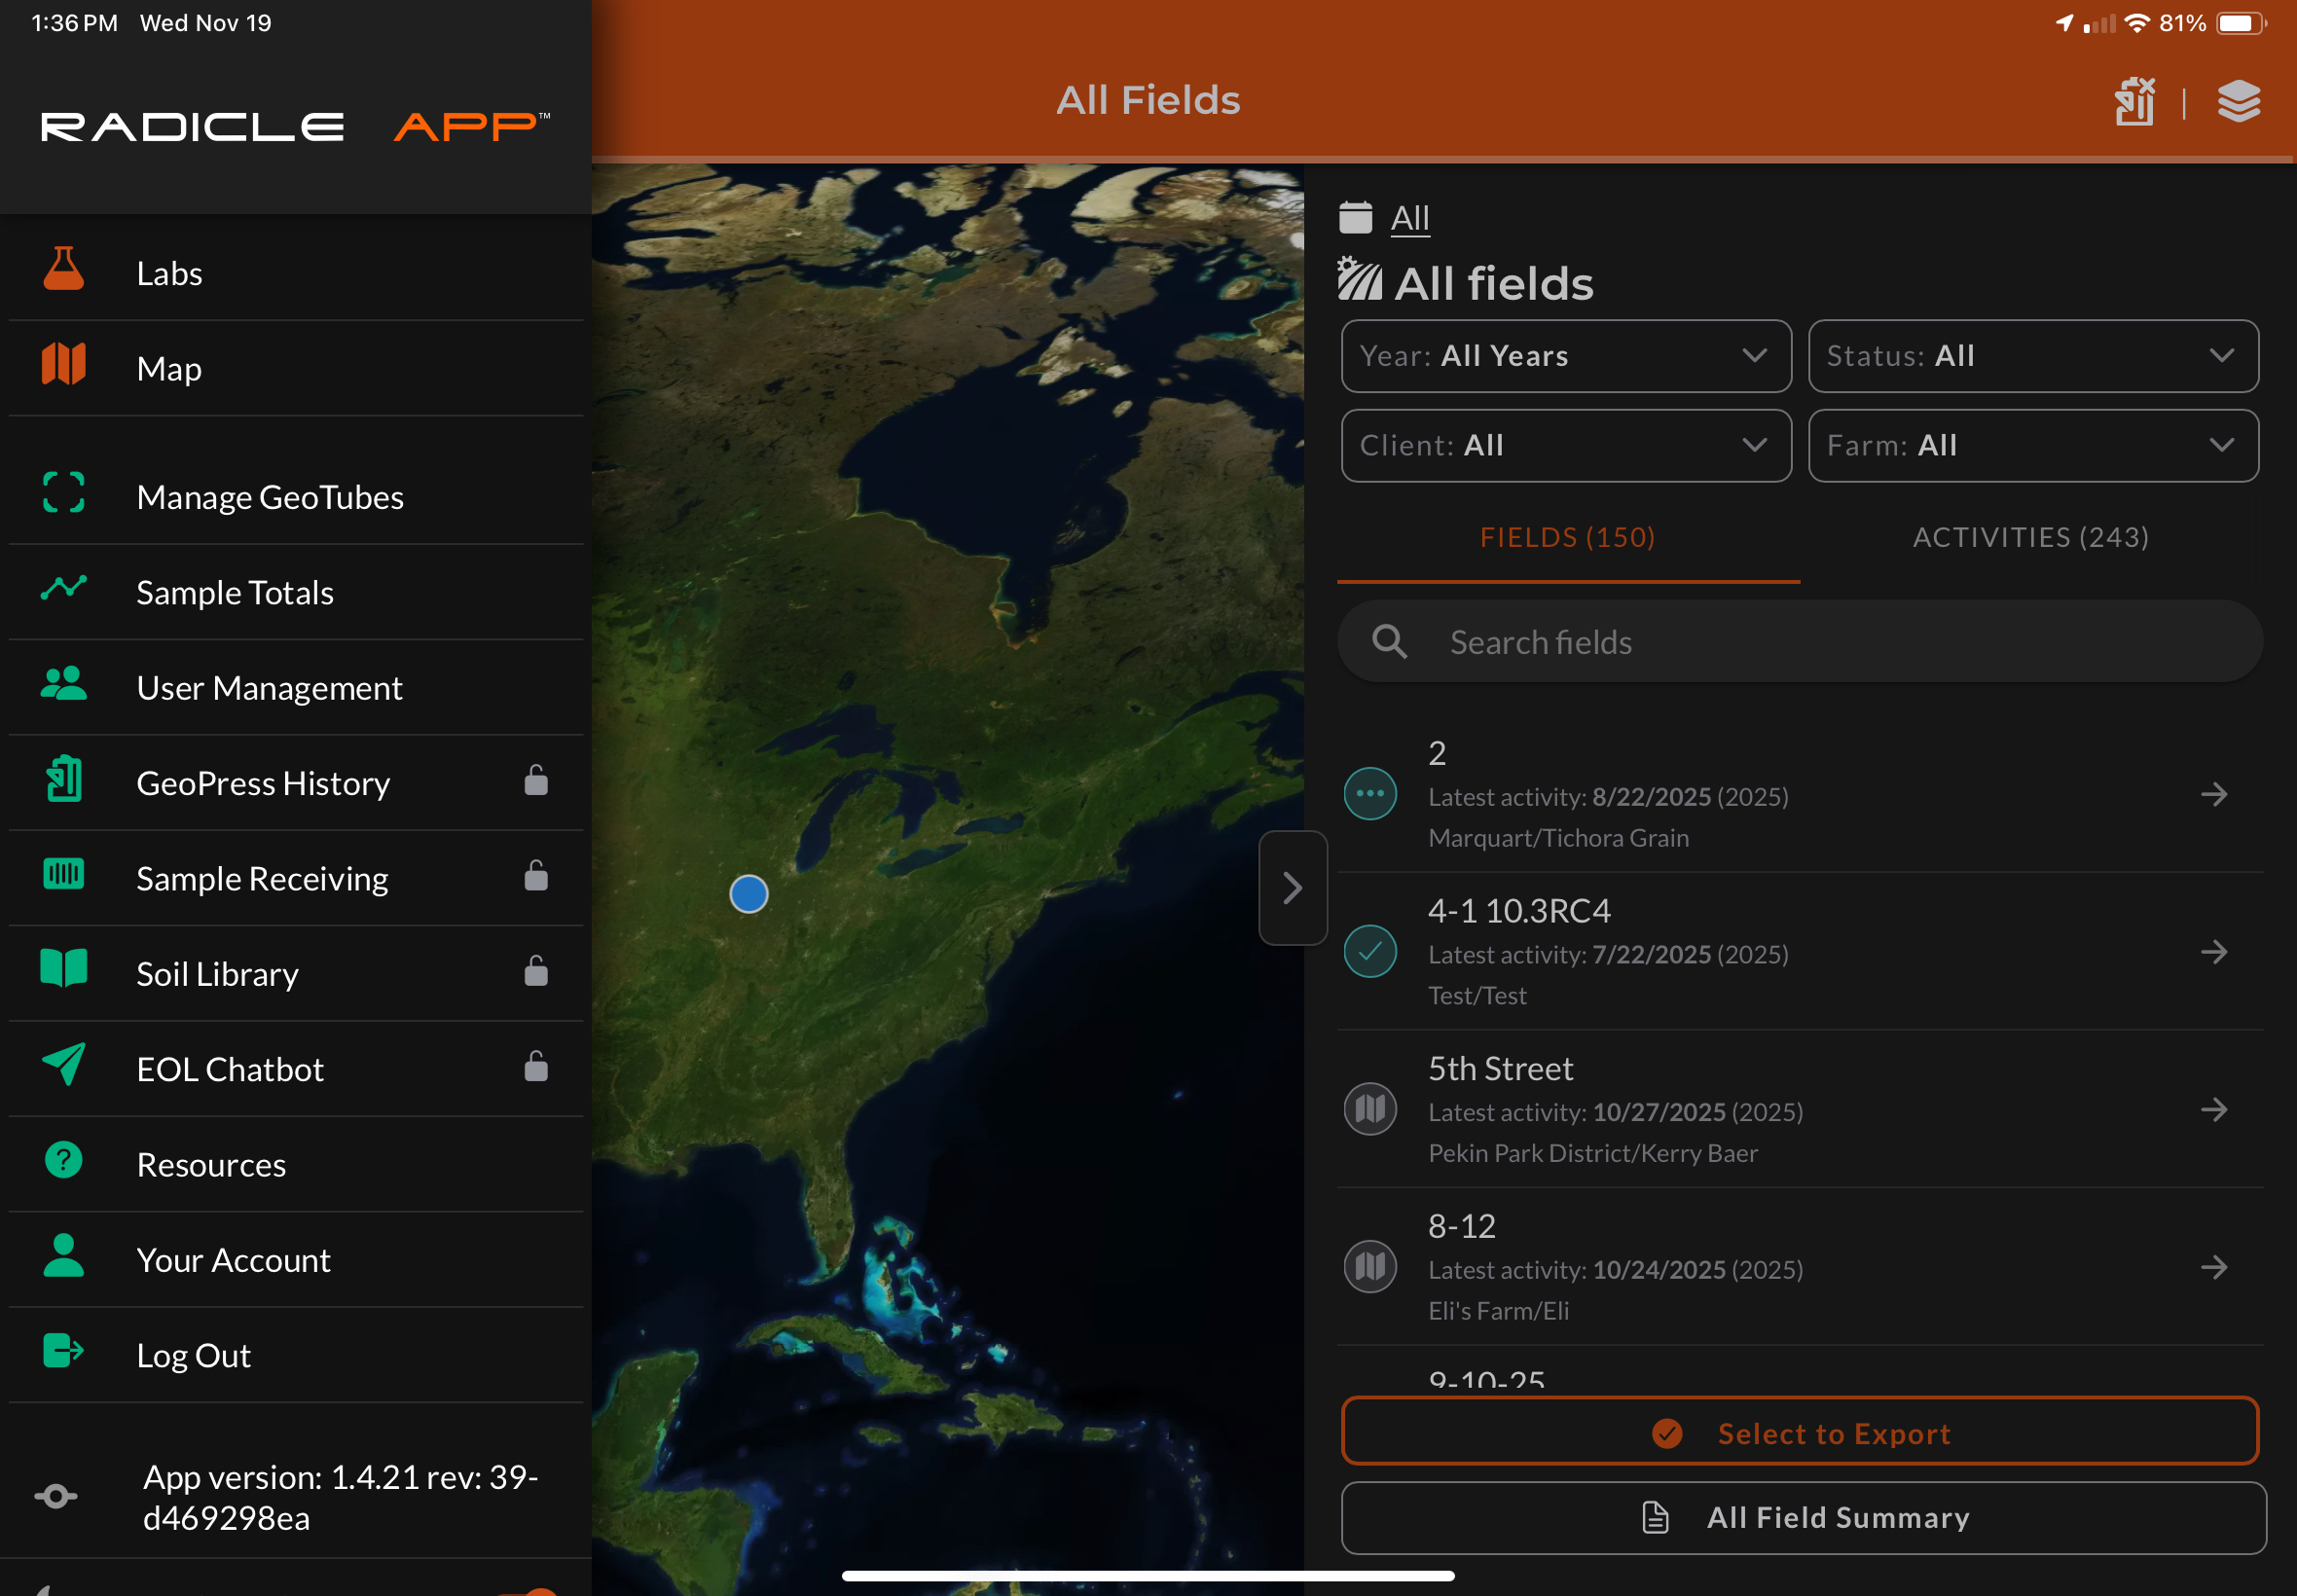Tap the battery indicator in status bar
2297x1596 pixels.
2241,23
